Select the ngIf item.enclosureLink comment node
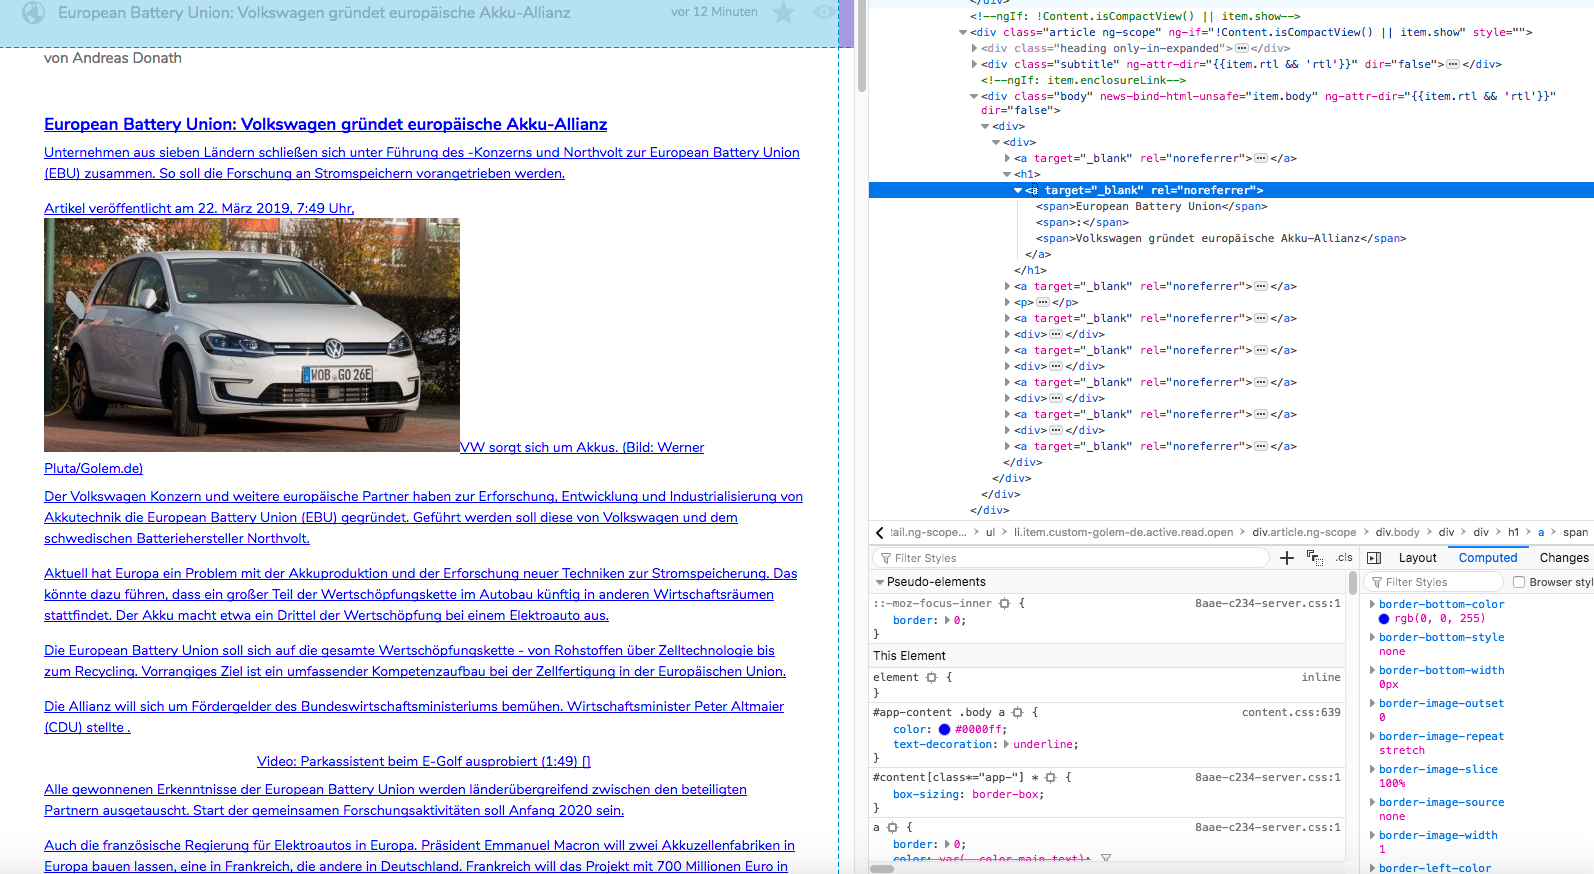This screenshot has height=874, width=1594. pos(1084,80)
